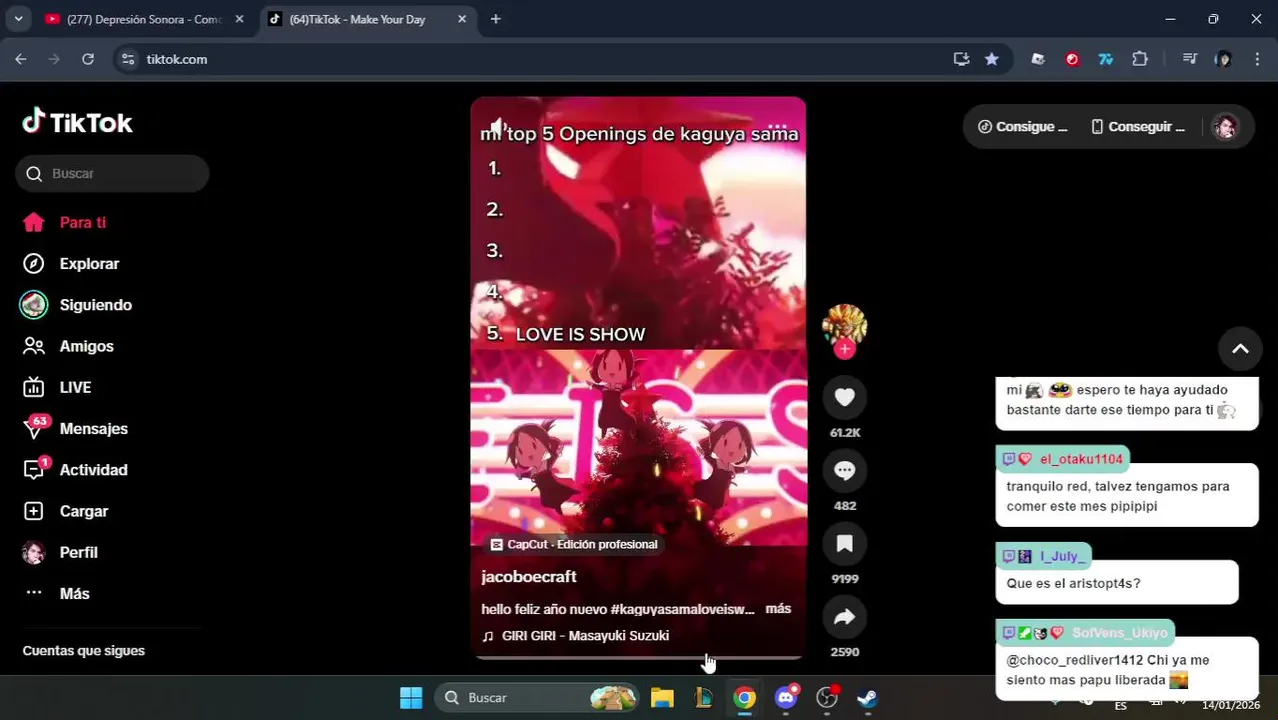Open Chrome three-dot menu
The image size is (1278, 720).
(1257, 59)
